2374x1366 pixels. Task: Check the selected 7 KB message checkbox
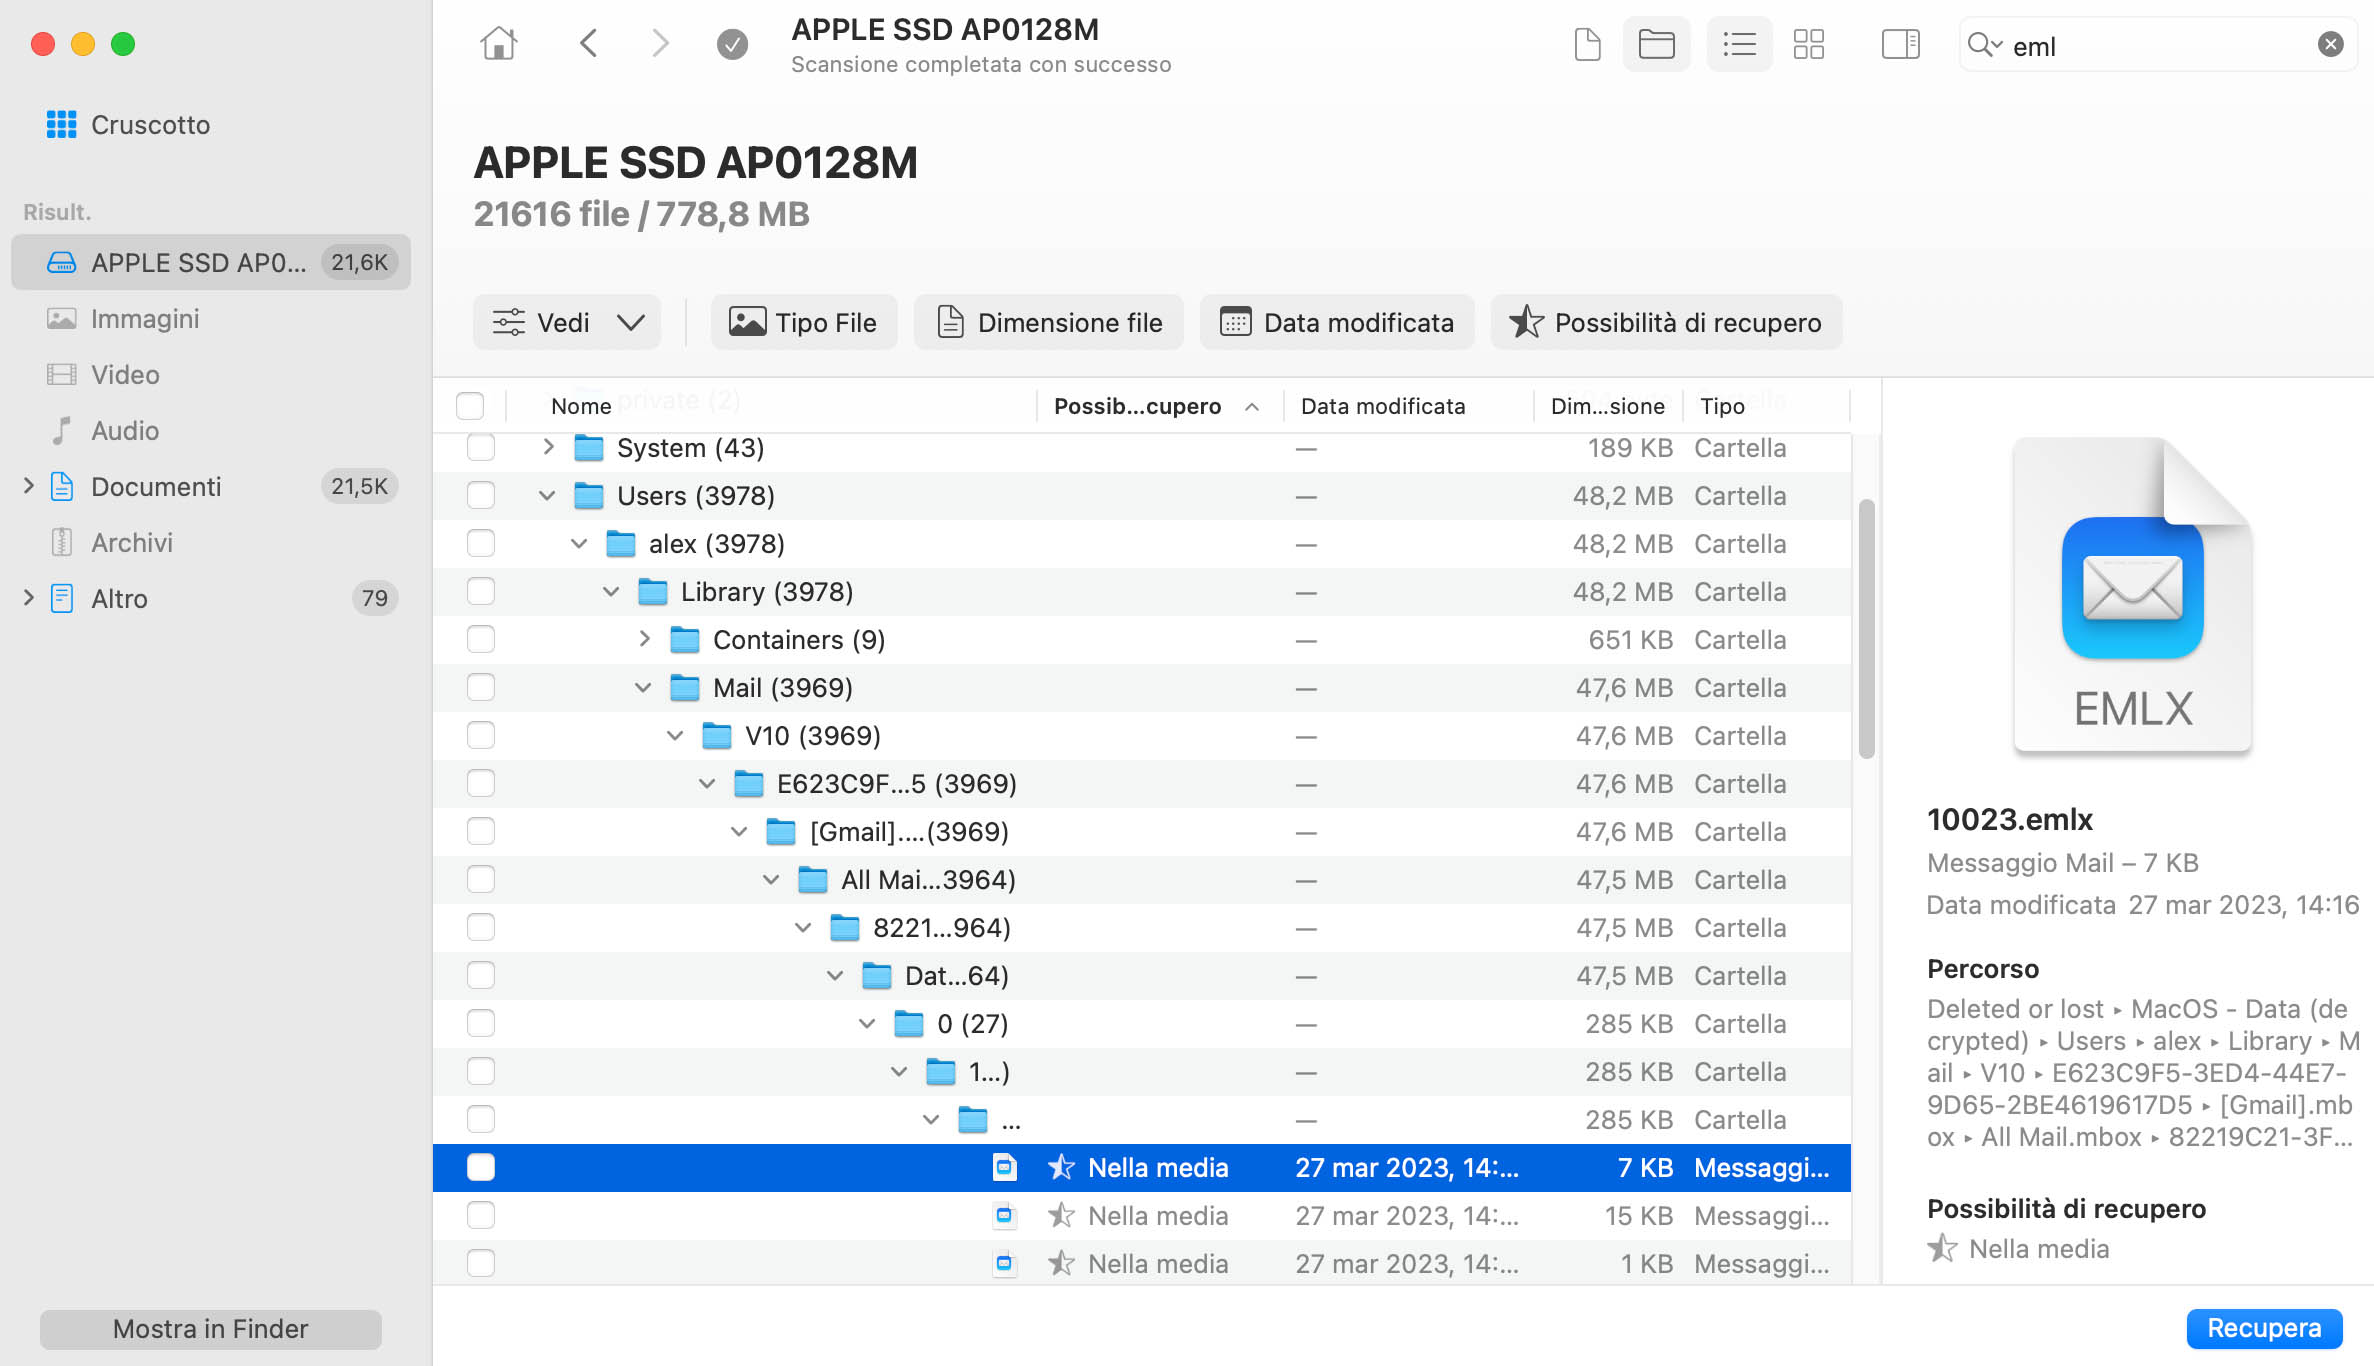point(481,1168)
